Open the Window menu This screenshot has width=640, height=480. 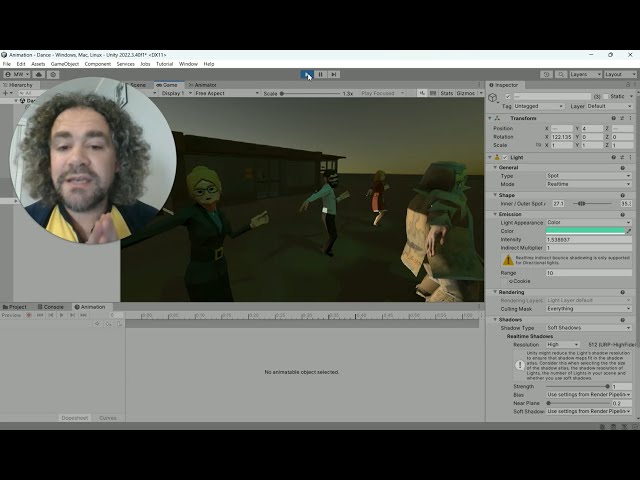click(x=188, y=64)
